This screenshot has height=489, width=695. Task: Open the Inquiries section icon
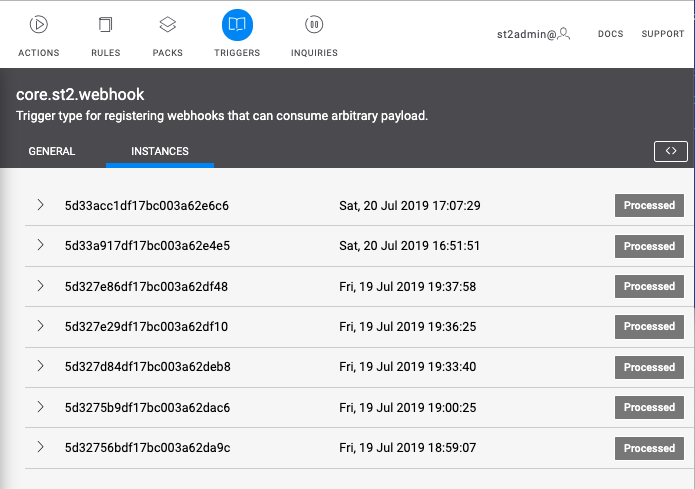coord(314,25)
